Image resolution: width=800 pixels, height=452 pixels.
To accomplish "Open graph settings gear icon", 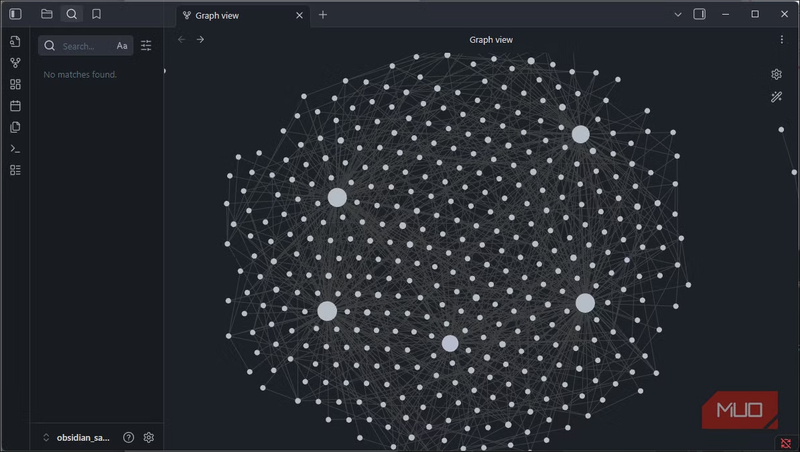I will pos(776,74).
